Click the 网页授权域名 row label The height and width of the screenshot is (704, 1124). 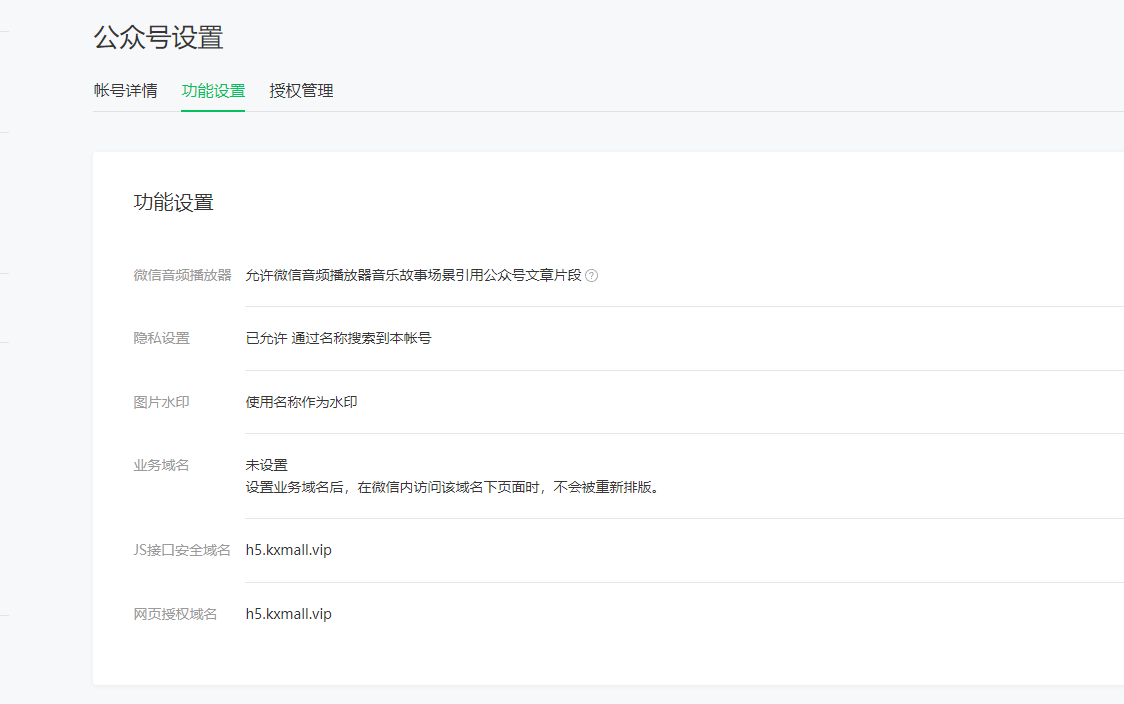click(x=175, y=614)
